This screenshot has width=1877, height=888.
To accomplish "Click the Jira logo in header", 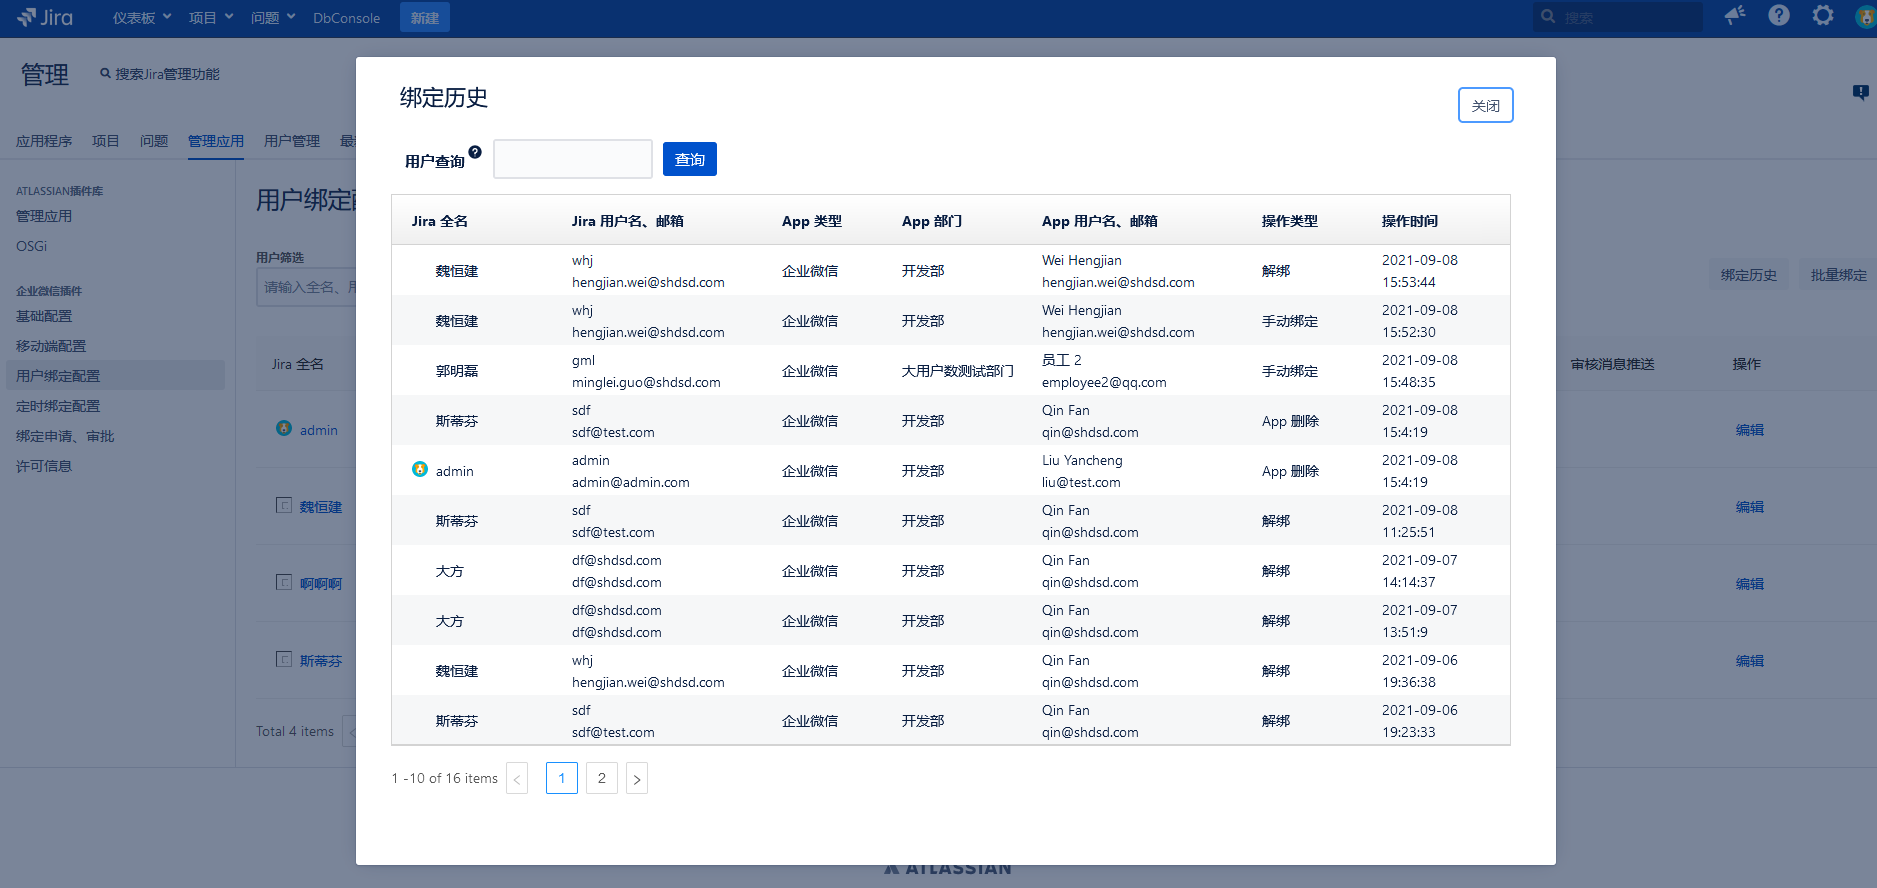I will click(45, 17).
